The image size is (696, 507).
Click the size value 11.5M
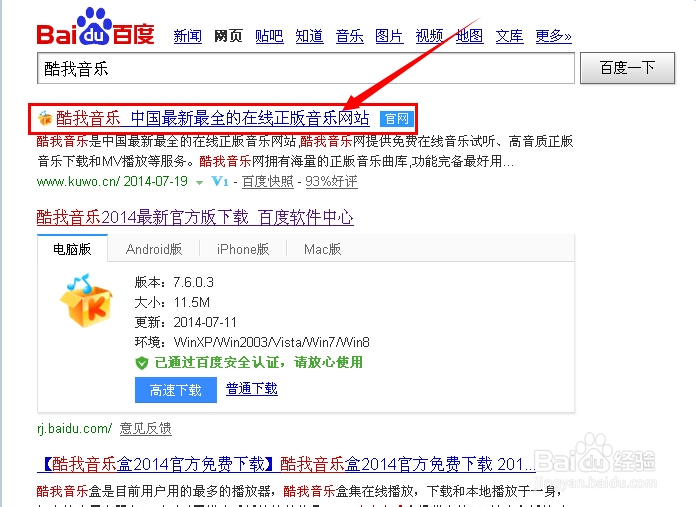click(192, 302)
